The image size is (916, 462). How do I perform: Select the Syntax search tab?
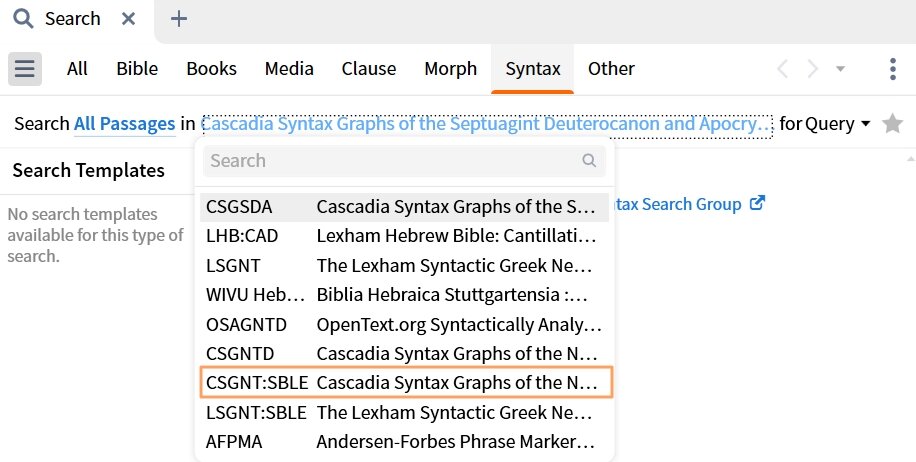click(533, 69)
